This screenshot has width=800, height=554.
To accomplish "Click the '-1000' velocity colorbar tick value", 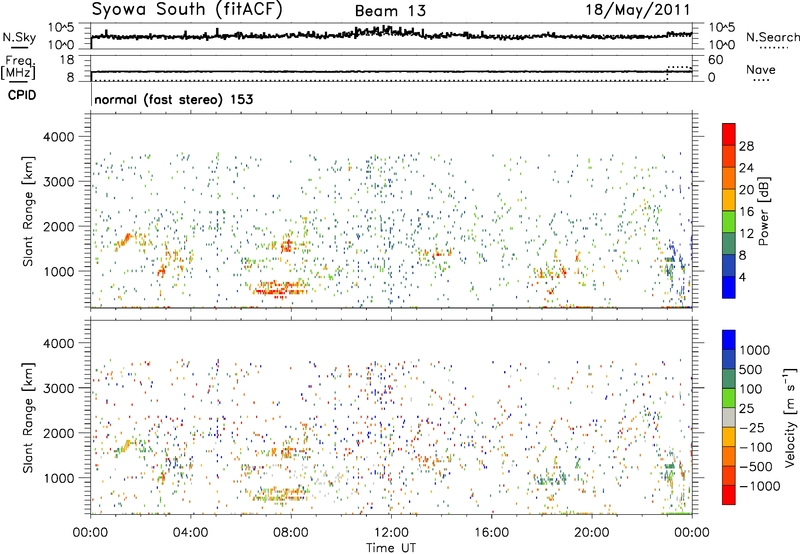I will click(x=759, y=486).
